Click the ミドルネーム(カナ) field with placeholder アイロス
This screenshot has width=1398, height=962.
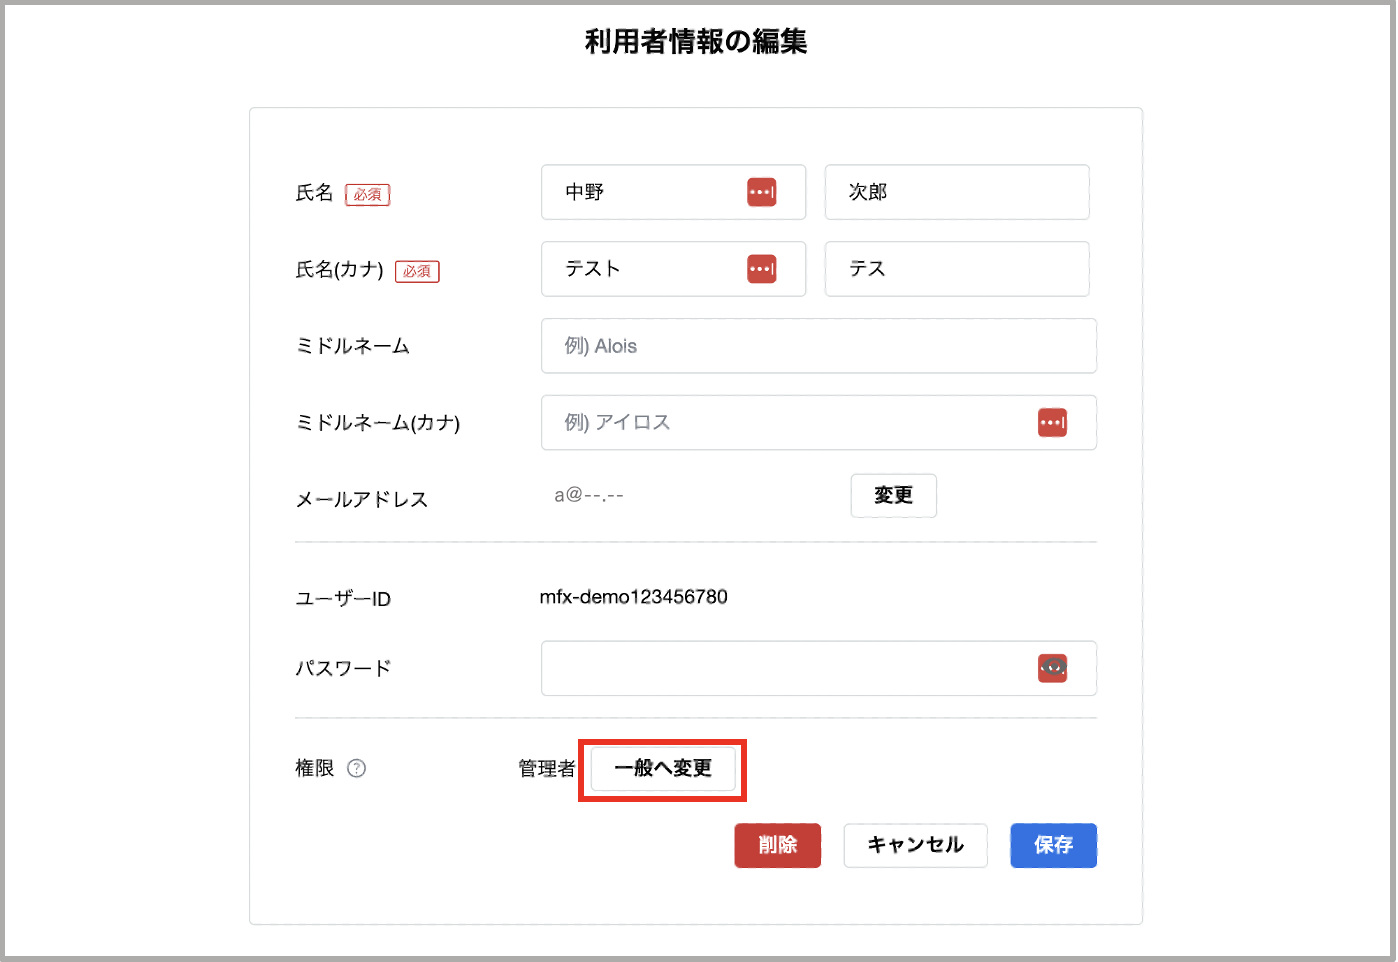[819, 422]
